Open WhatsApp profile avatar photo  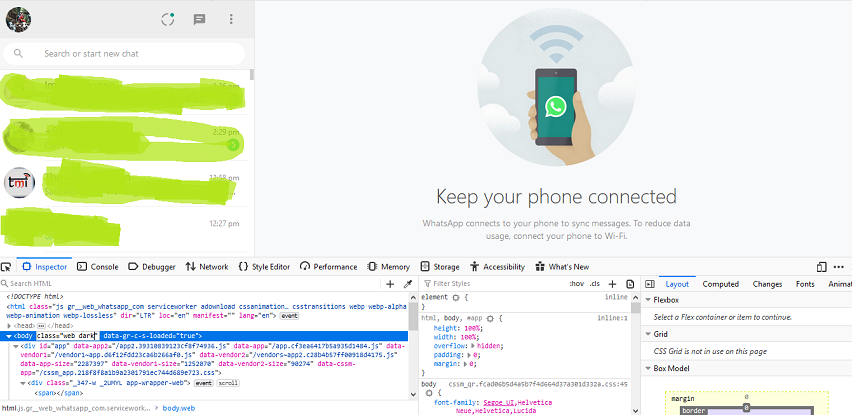tap(18, 20)
